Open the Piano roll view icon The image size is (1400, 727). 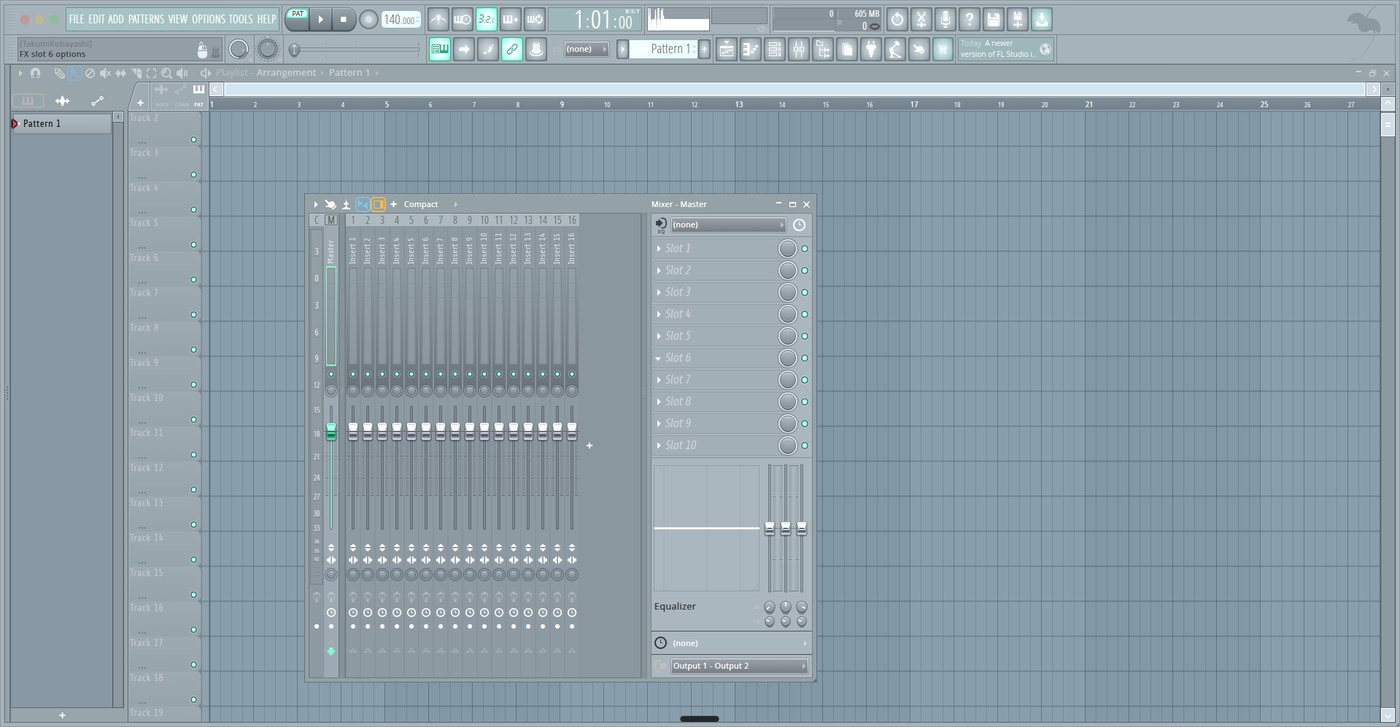(750, 49)
